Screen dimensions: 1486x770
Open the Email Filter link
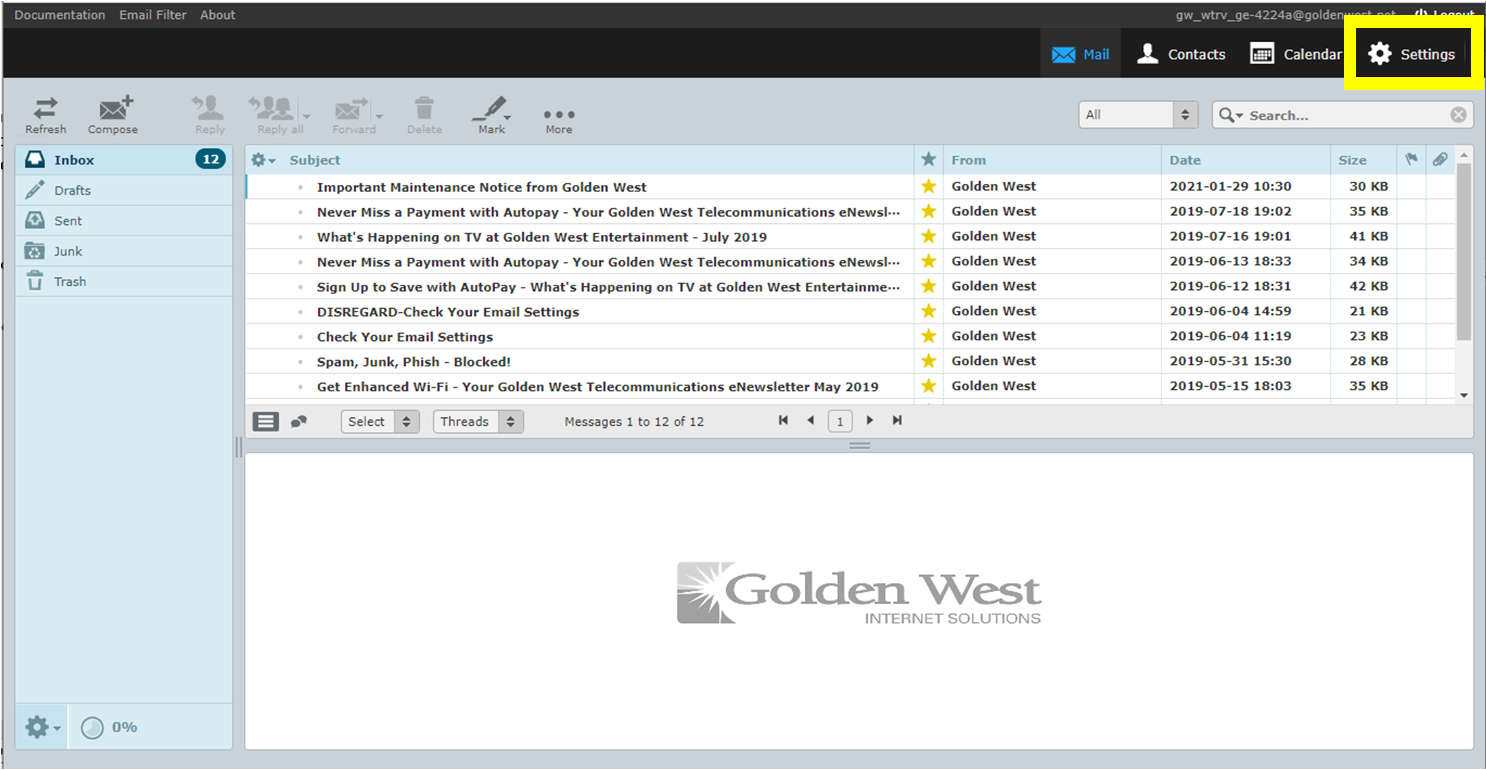(153, 15)
